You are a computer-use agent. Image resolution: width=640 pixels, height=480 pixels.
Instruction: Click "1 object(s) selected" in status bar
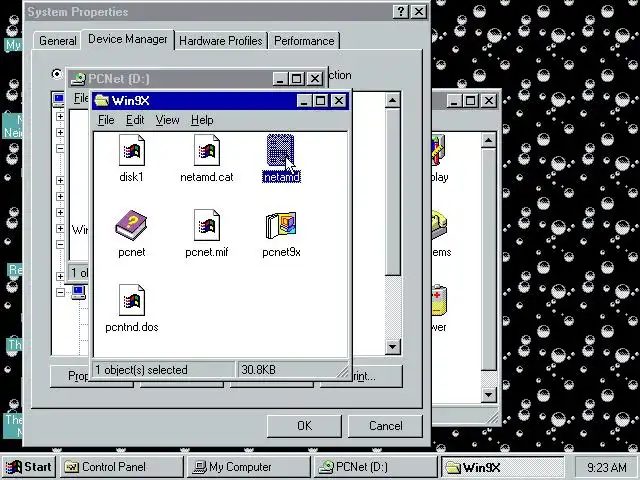click(x=141, y=370)
